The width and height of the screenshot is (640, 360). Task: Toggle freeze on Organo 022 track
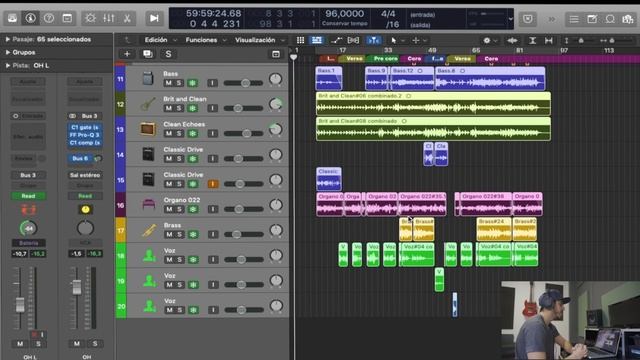[193, 209]
